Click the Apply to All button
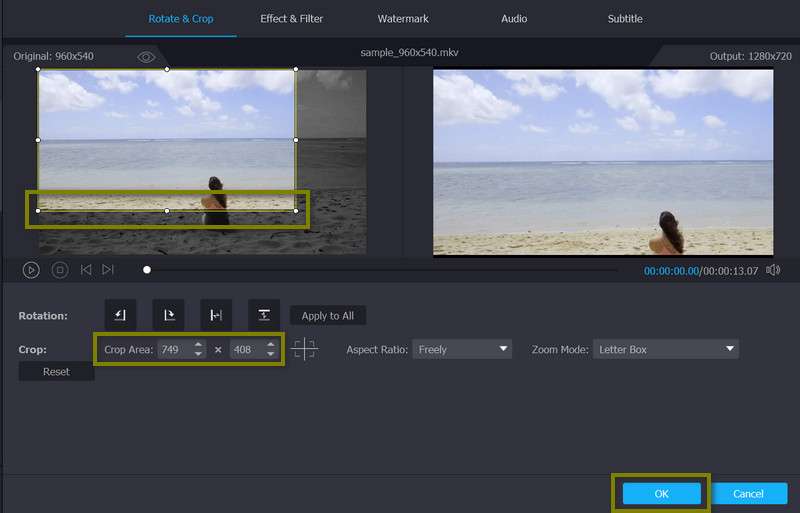Screen dimensions: 800x513 pyautogui.click(x=328, y=316)
